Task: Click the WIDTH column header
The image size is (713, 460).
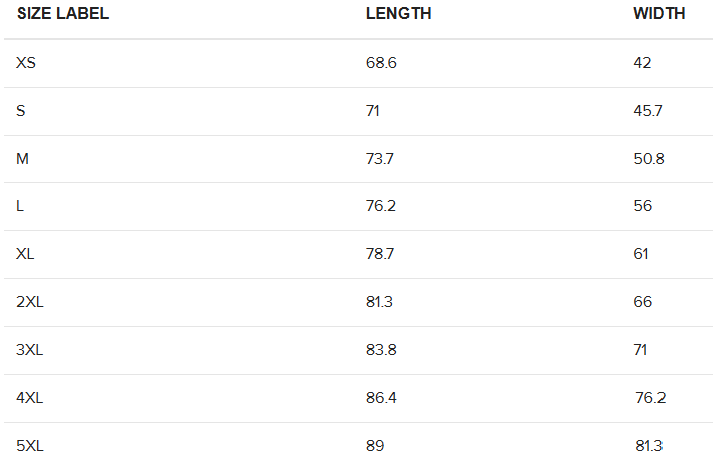Action: click(x=659, y=14)
